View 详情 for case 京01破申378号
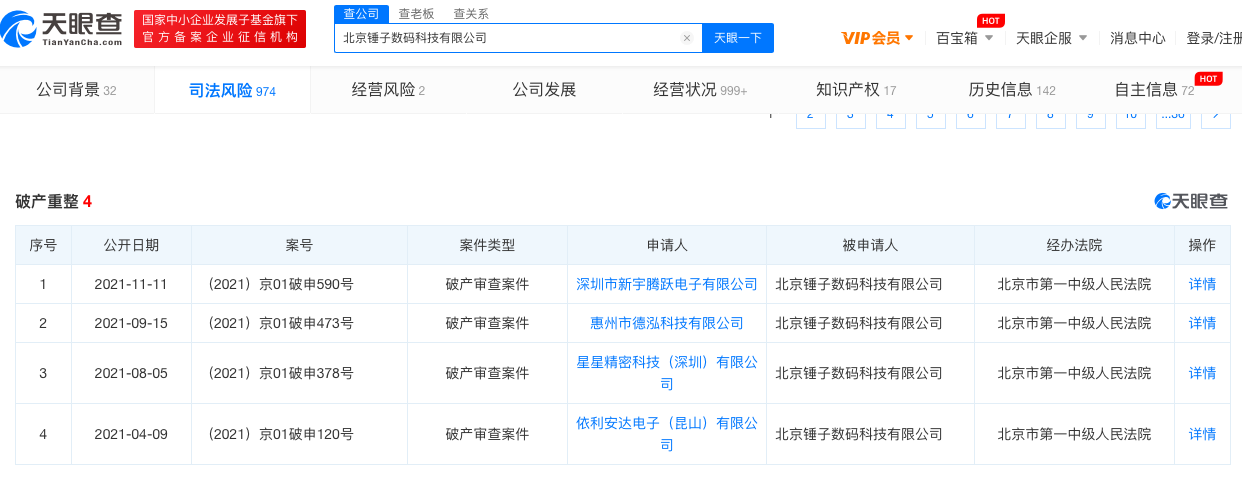 coord(1202,373)
